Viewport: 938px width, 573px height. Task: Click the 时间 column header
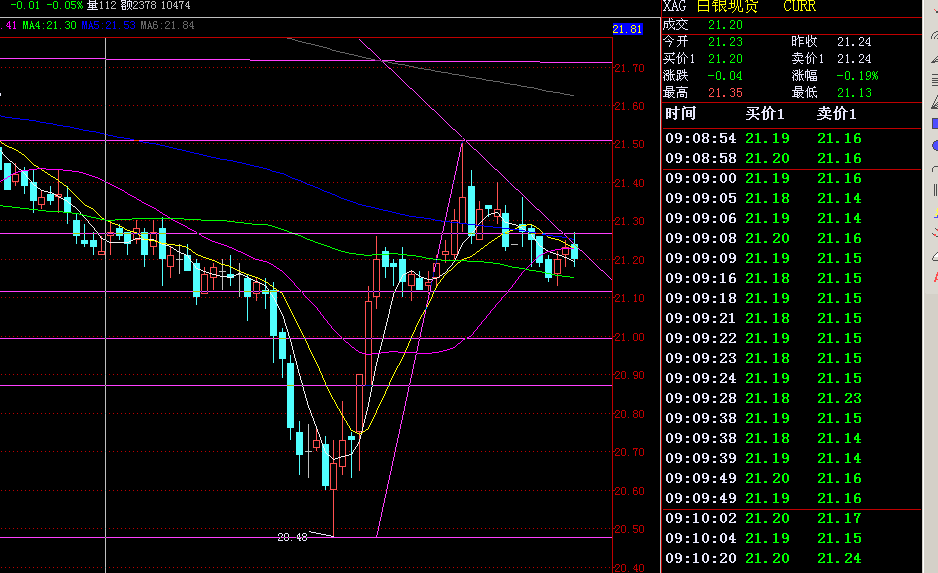tap(680, 114)
